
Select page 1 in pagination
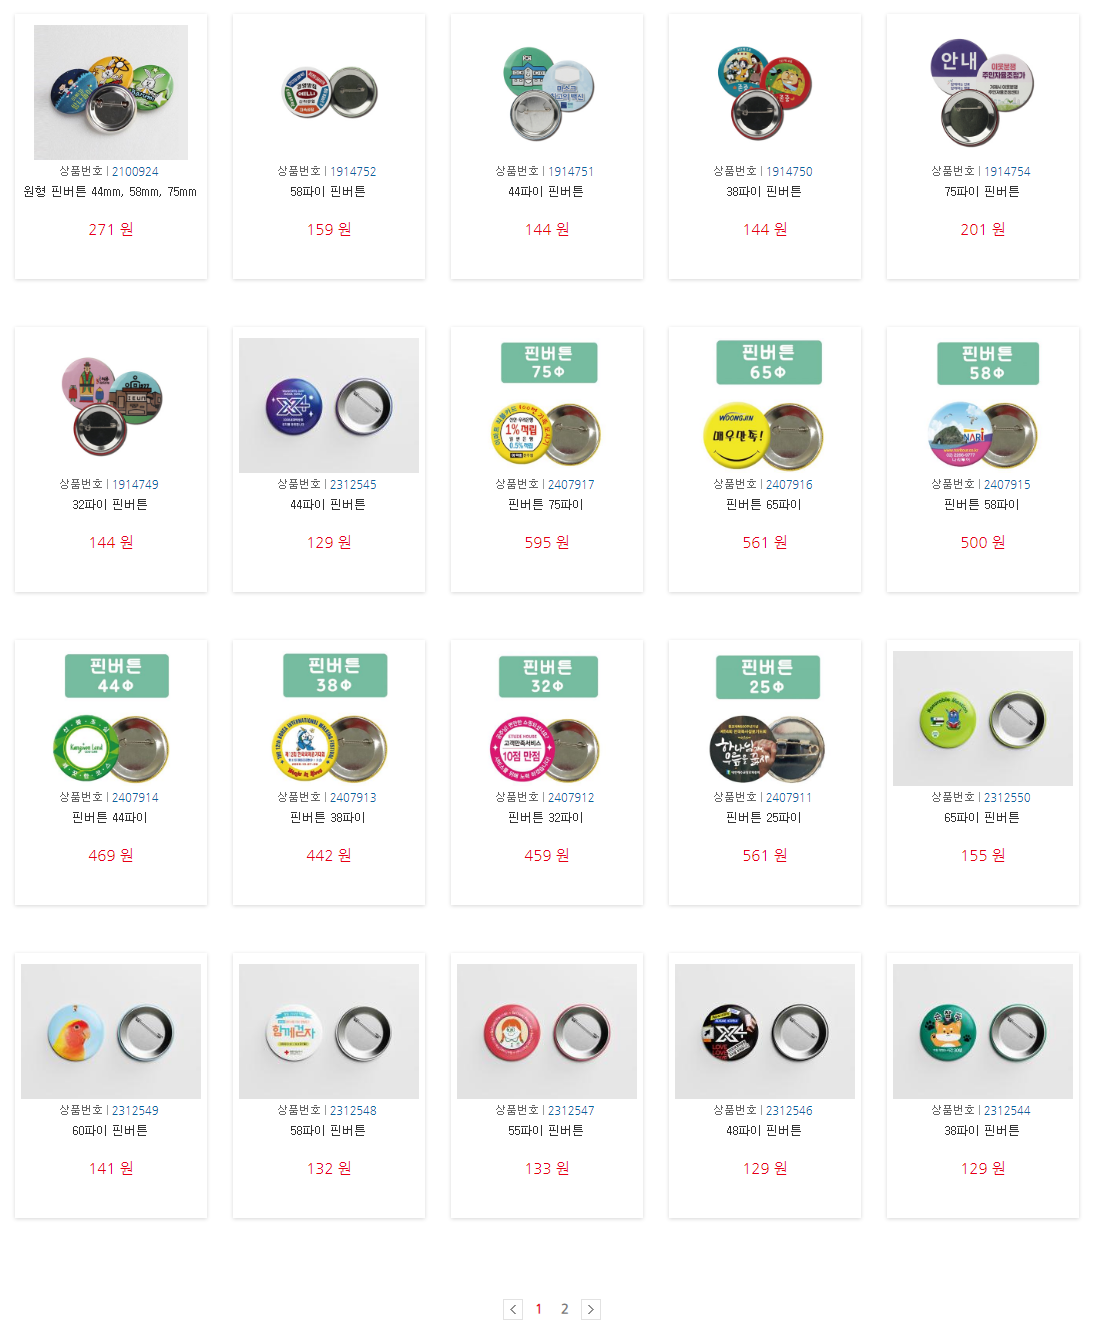pos(539,1309)
